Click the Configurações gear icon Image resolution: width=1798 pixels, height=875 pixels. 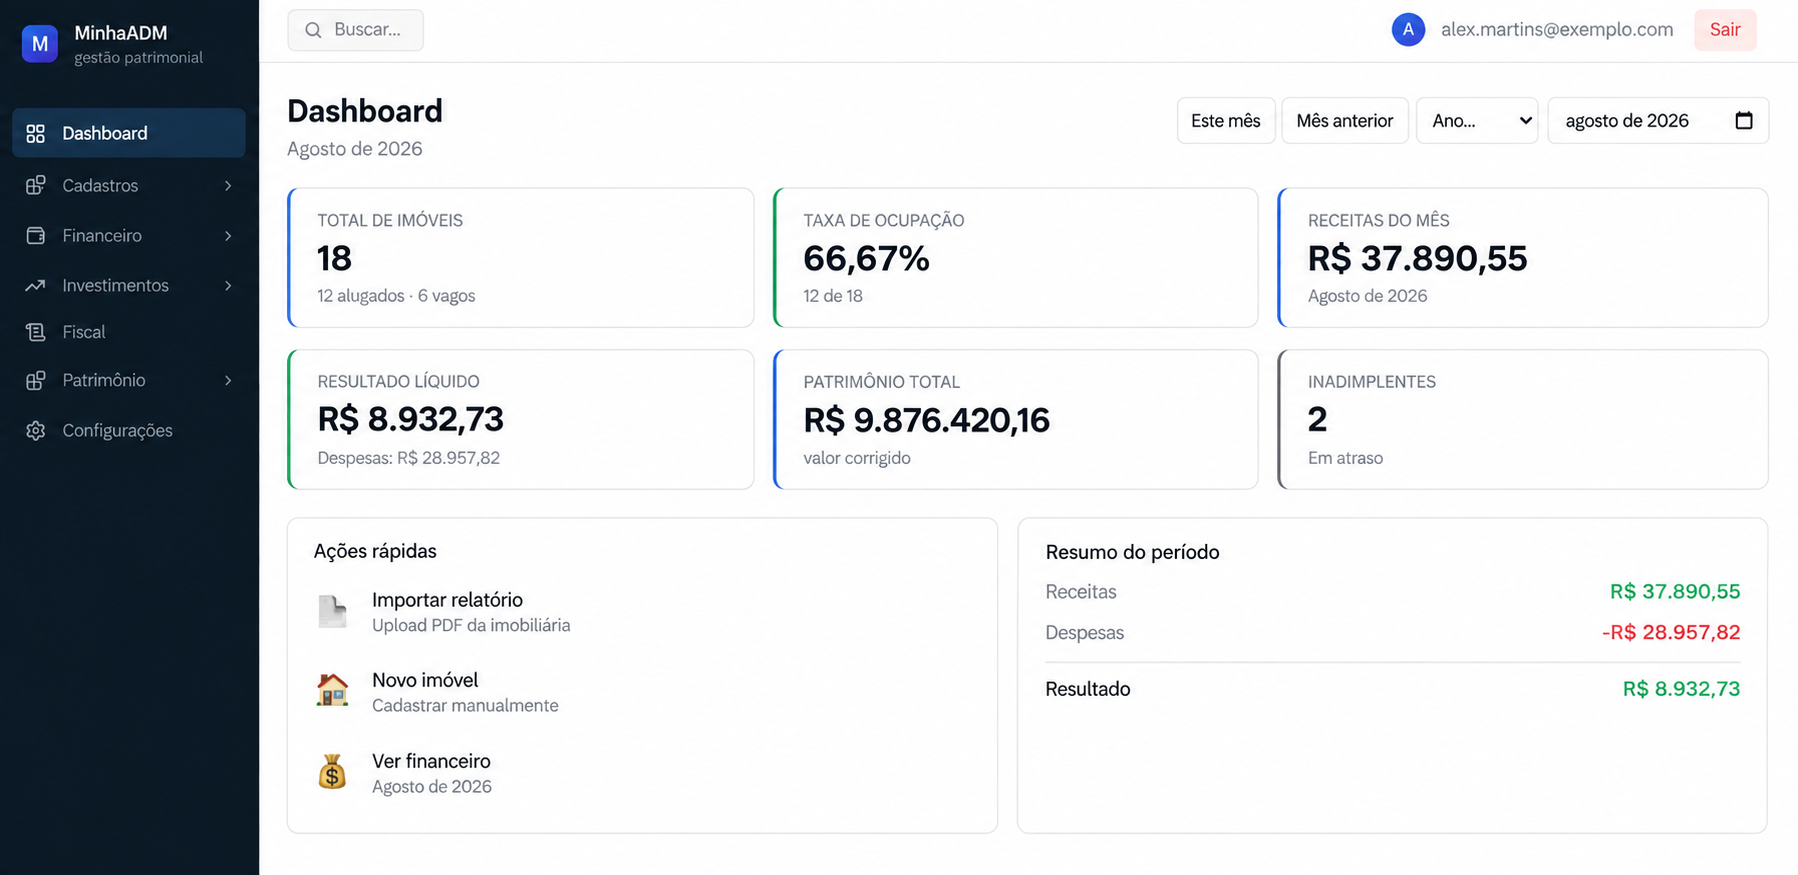[x=36, y=430]
